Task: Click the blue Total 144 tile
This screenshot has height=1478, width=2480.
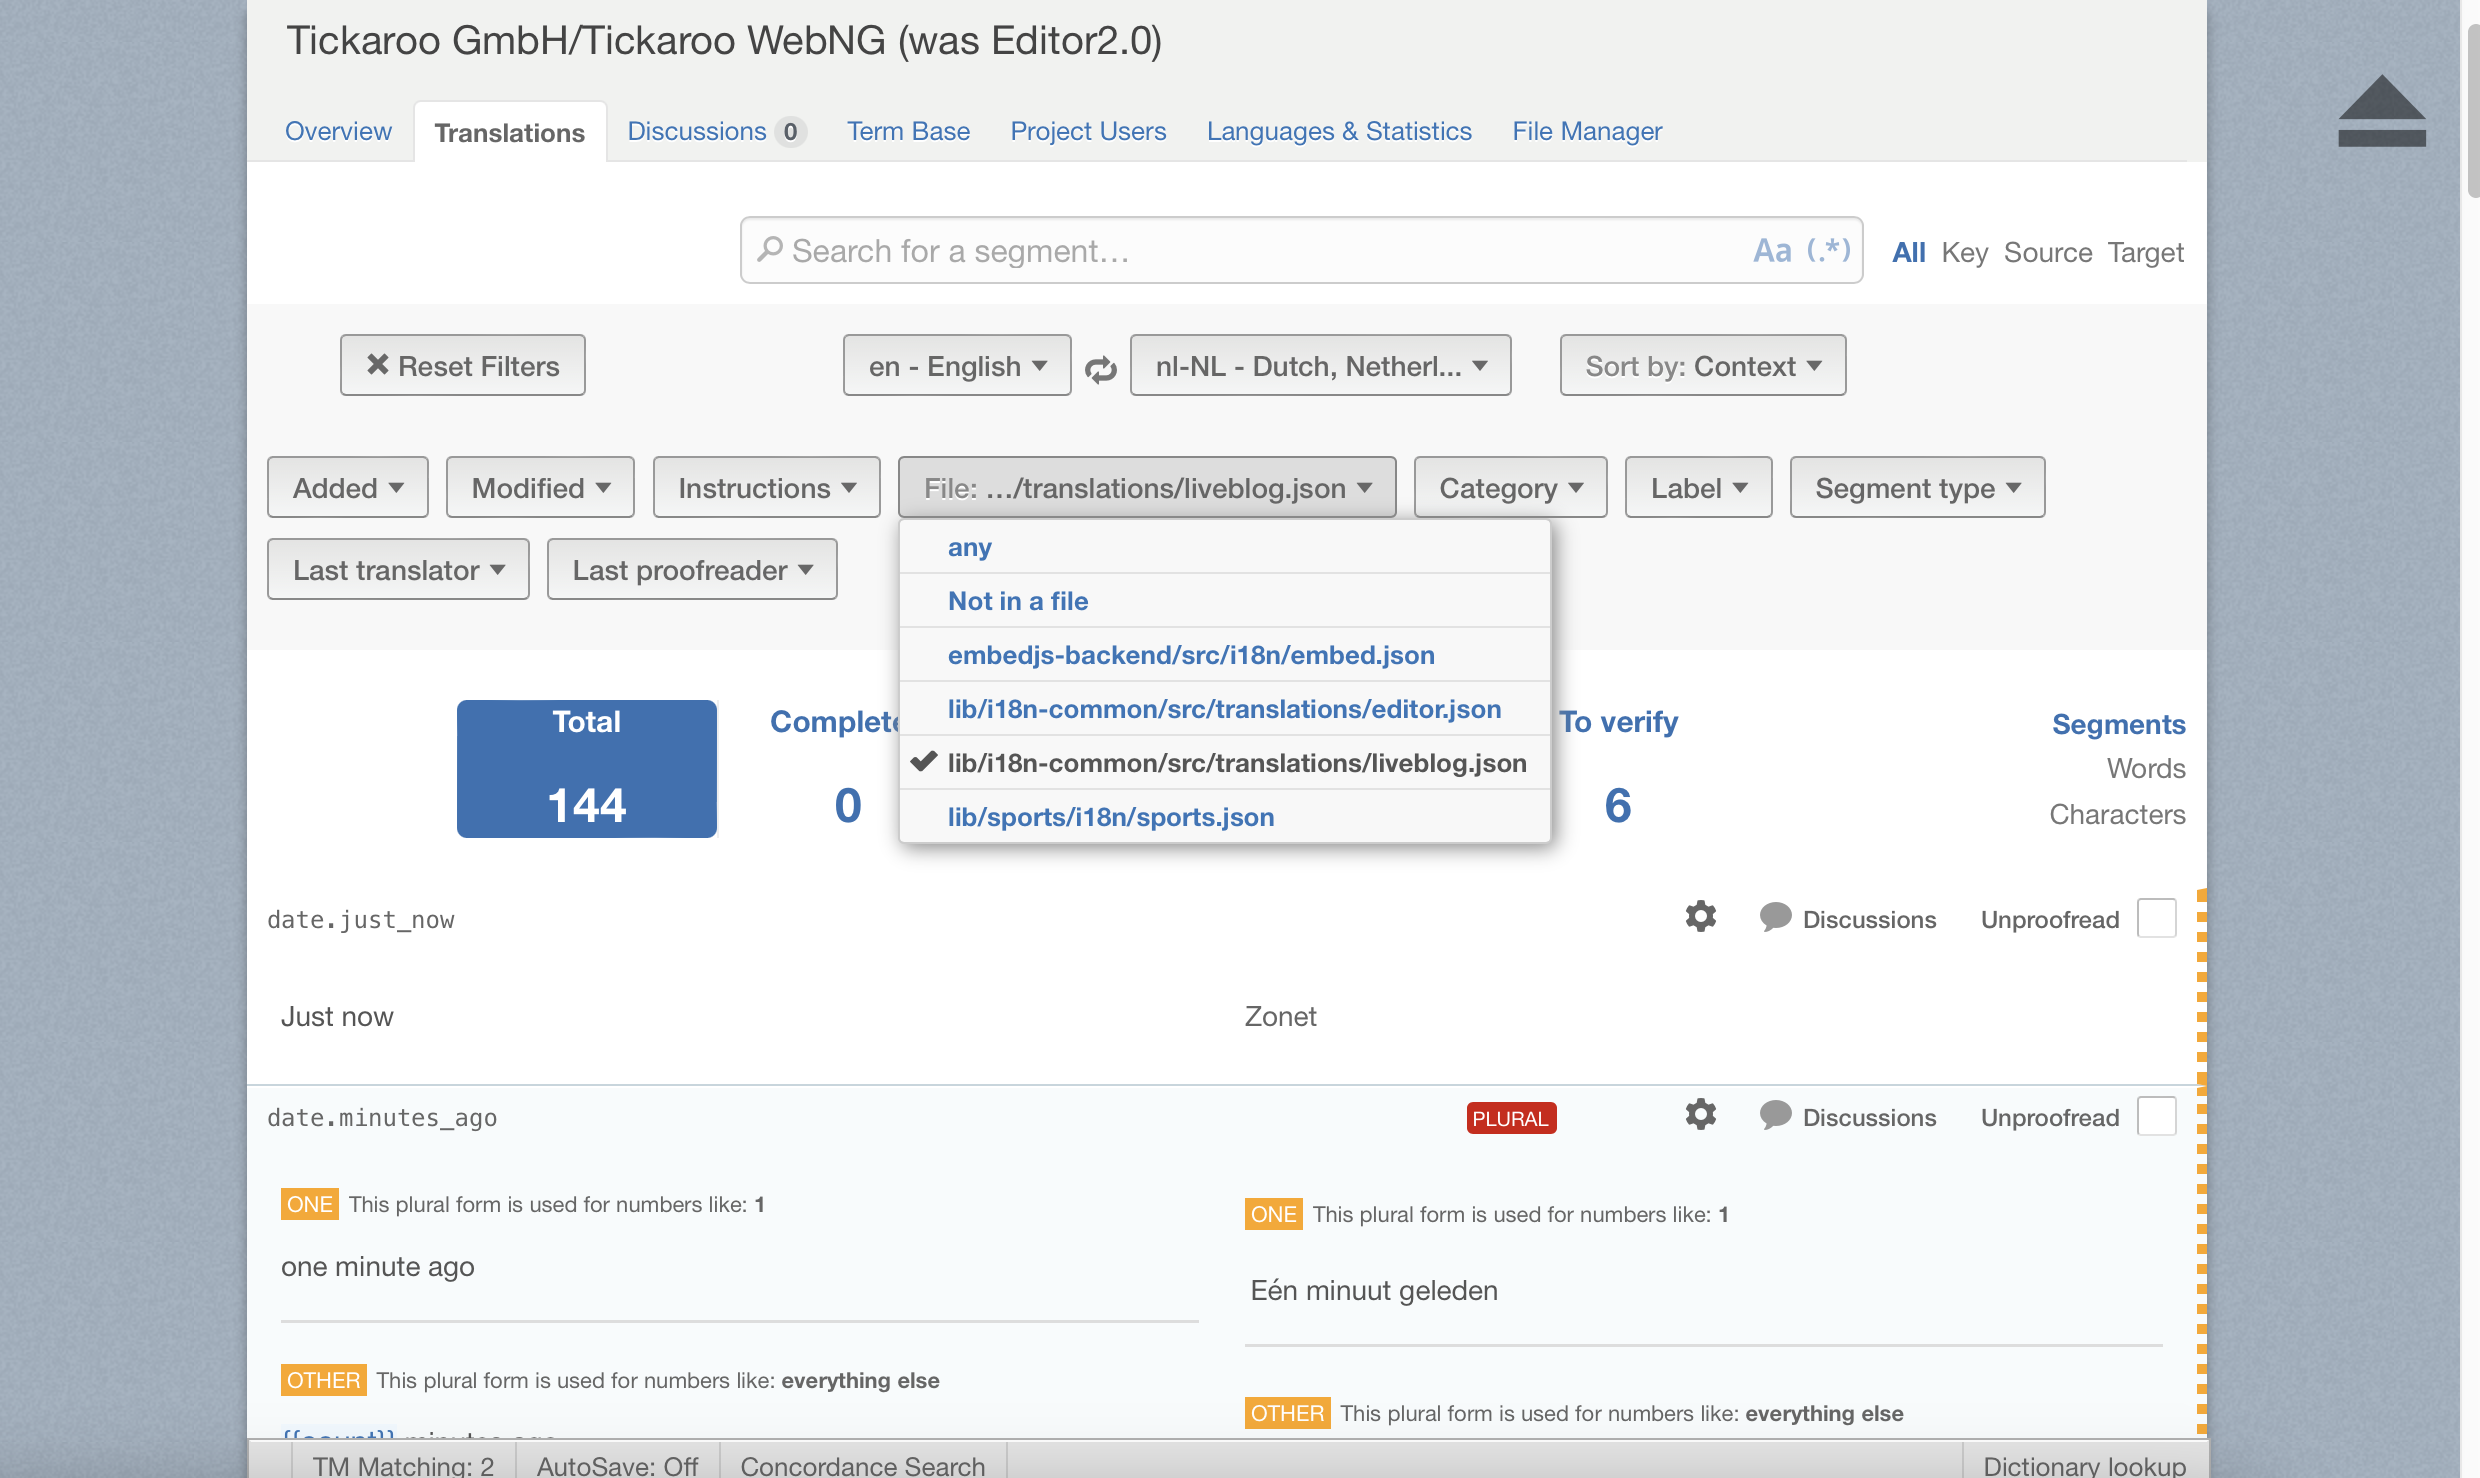Action: (587, 768)
